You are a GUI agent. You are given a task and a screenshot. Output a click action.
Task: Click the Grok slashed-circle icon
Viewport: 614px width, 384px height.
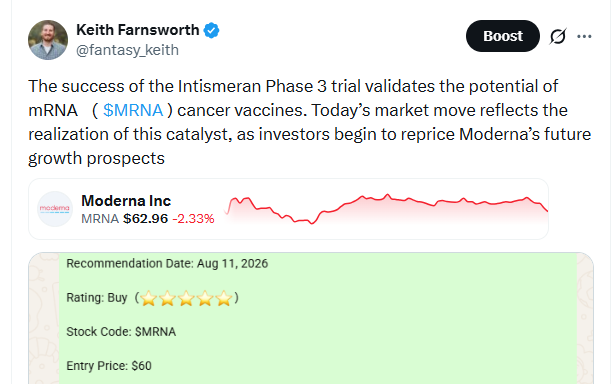pyautogui.click(x=558, y=36)
